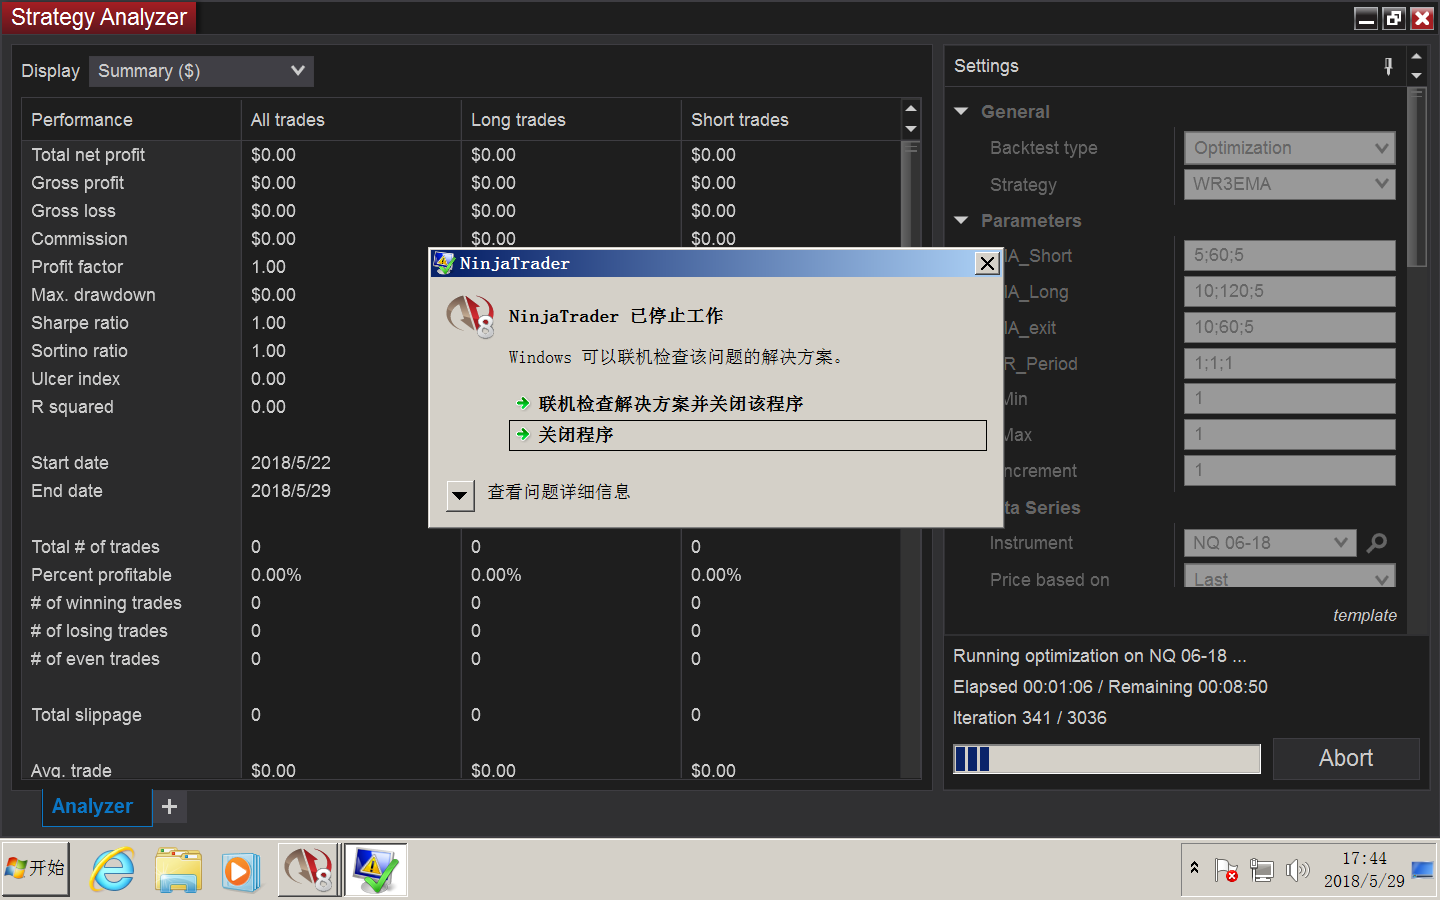Select the Percent profitable row label

[101, 575]
